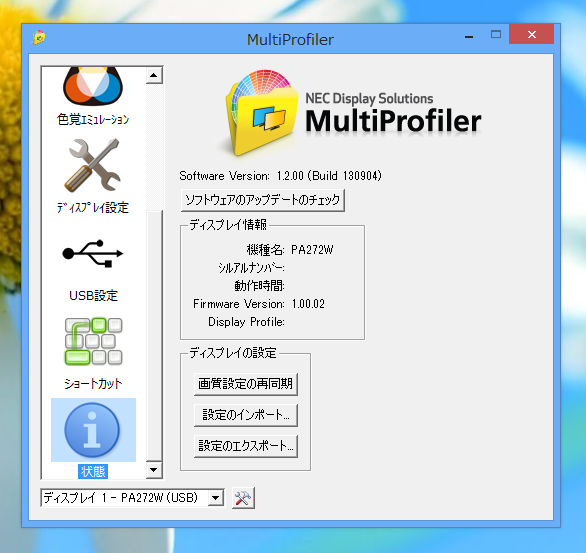Open the 色覚エミュレーション color vision icon
The width and height of the screenshot is (586, 553).
(x=93, y=86)
